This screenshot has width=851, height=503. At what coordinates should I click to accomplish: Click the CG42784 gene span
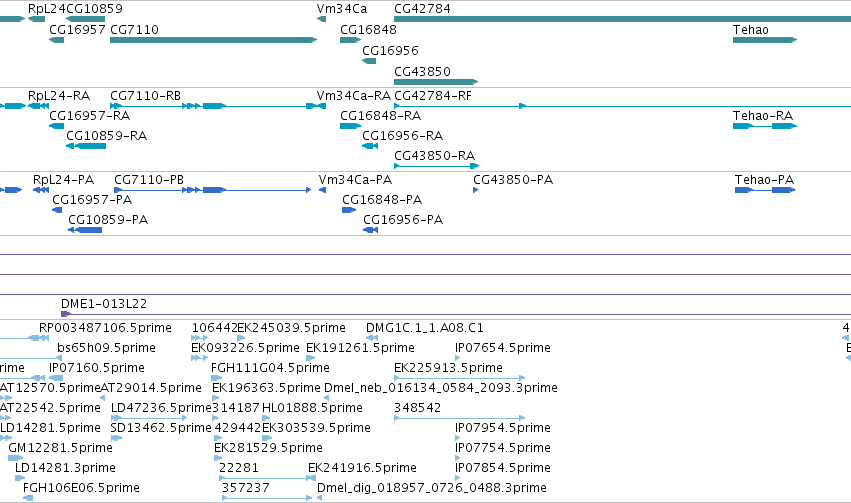[x=623, y=19]
